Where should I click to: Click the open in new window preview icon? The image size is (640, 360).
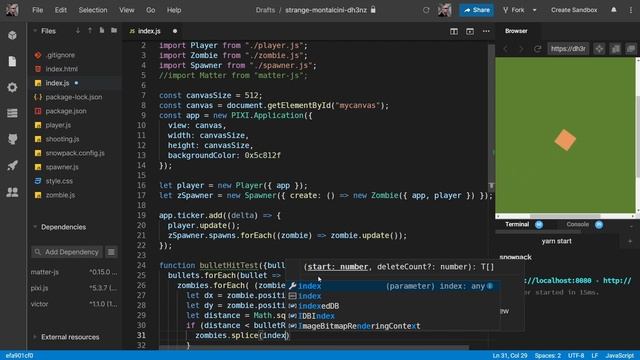coord(615,49)
